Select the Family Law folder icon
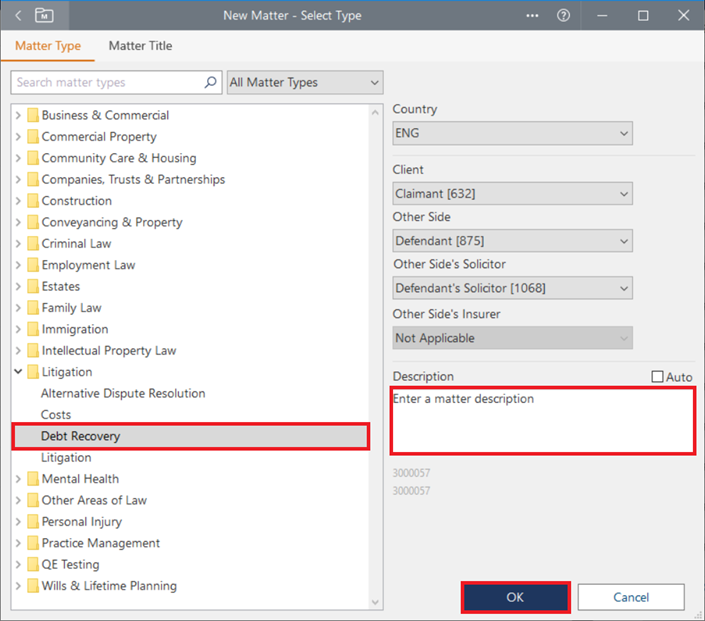This screenshot has width=705, height=621. coord(33,308)
